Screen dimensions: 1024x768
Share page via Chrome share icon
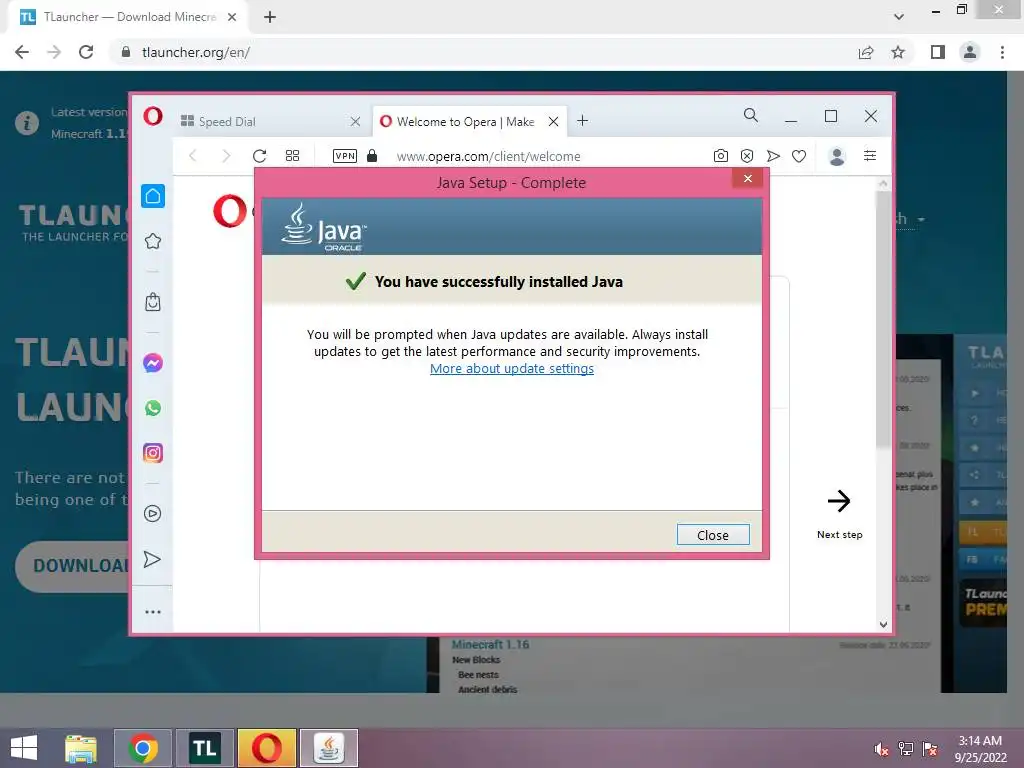[x=866, y=52]
